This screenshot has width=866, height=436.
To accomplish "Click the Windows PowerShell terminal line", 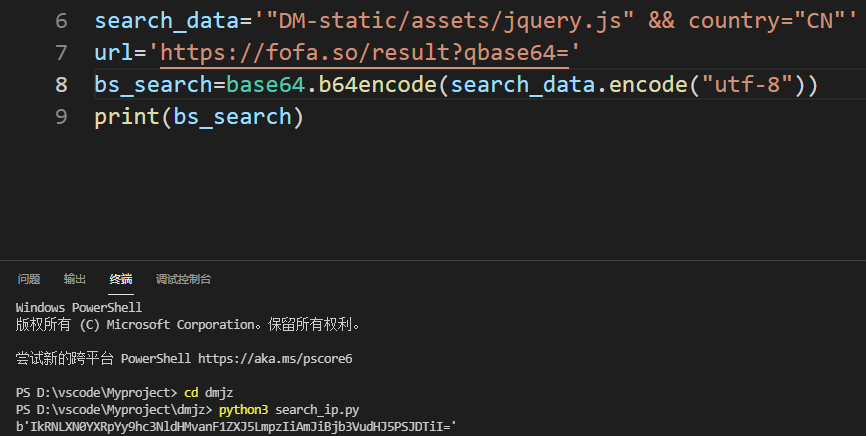I will (x=79, y=307).
